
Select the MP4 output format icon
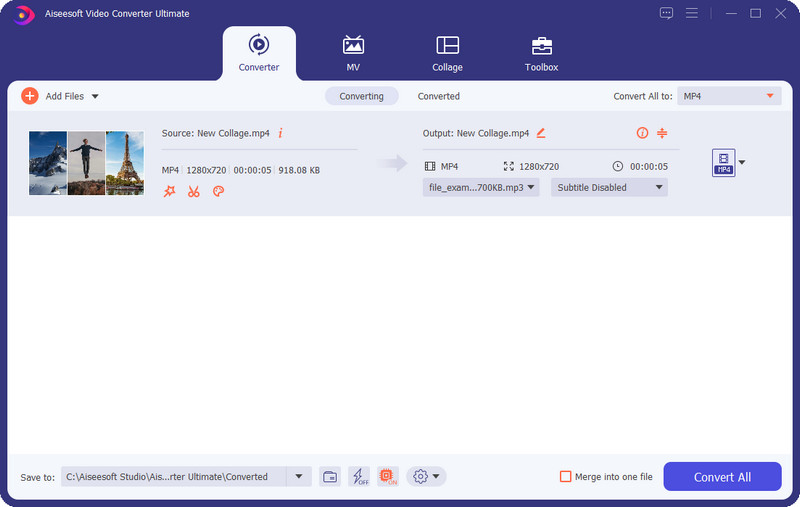[723, 163]
